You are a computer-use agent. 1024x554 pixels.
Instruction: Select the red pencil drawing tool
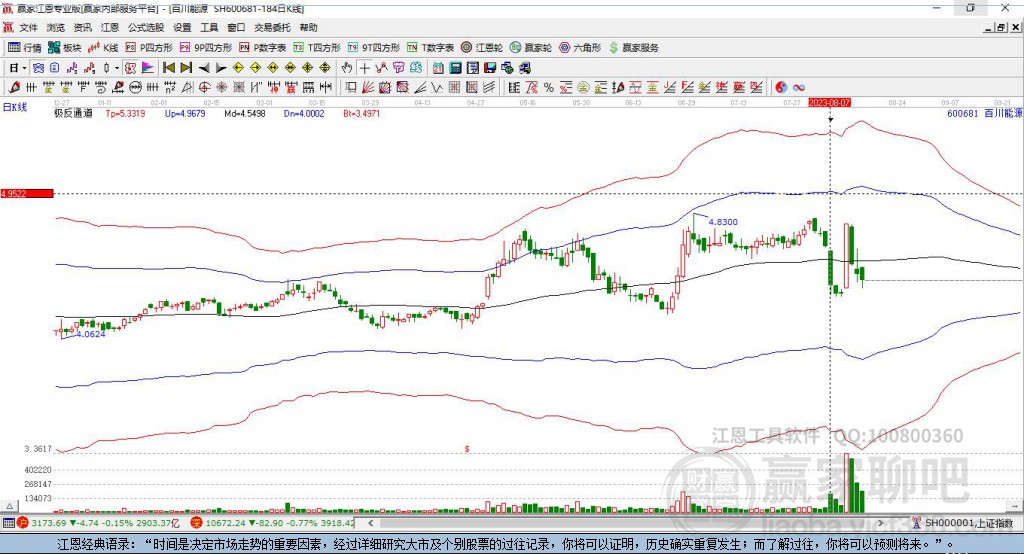14,87
